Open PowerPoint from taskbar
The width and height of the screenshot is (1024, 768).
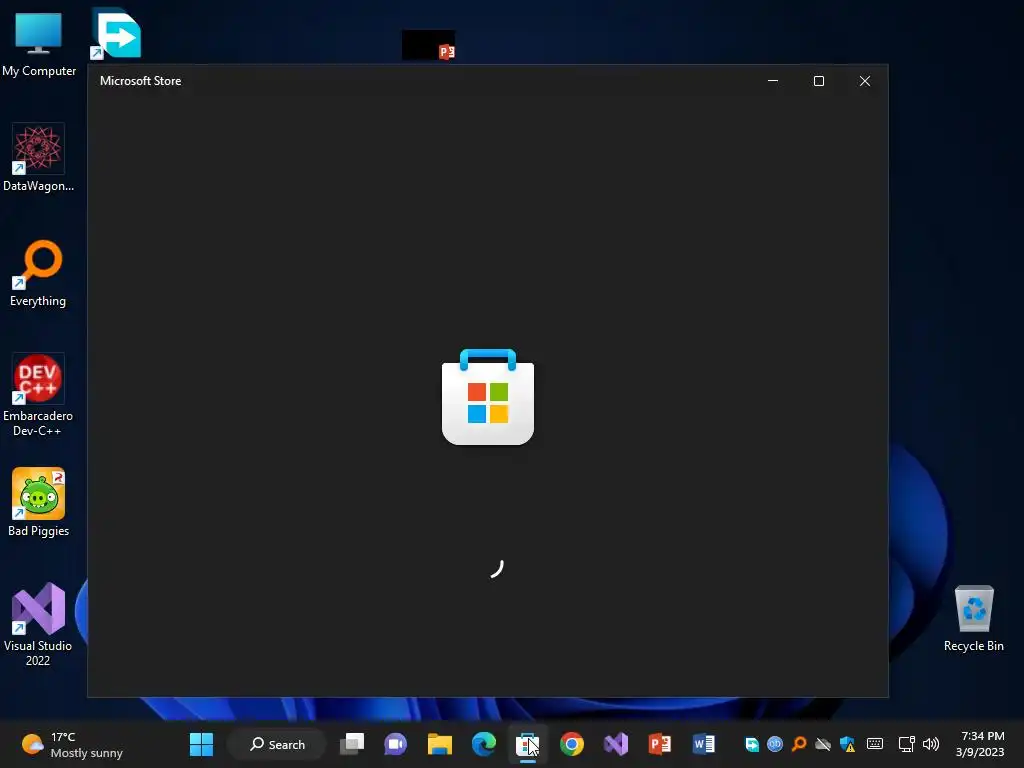pos(660,744)
